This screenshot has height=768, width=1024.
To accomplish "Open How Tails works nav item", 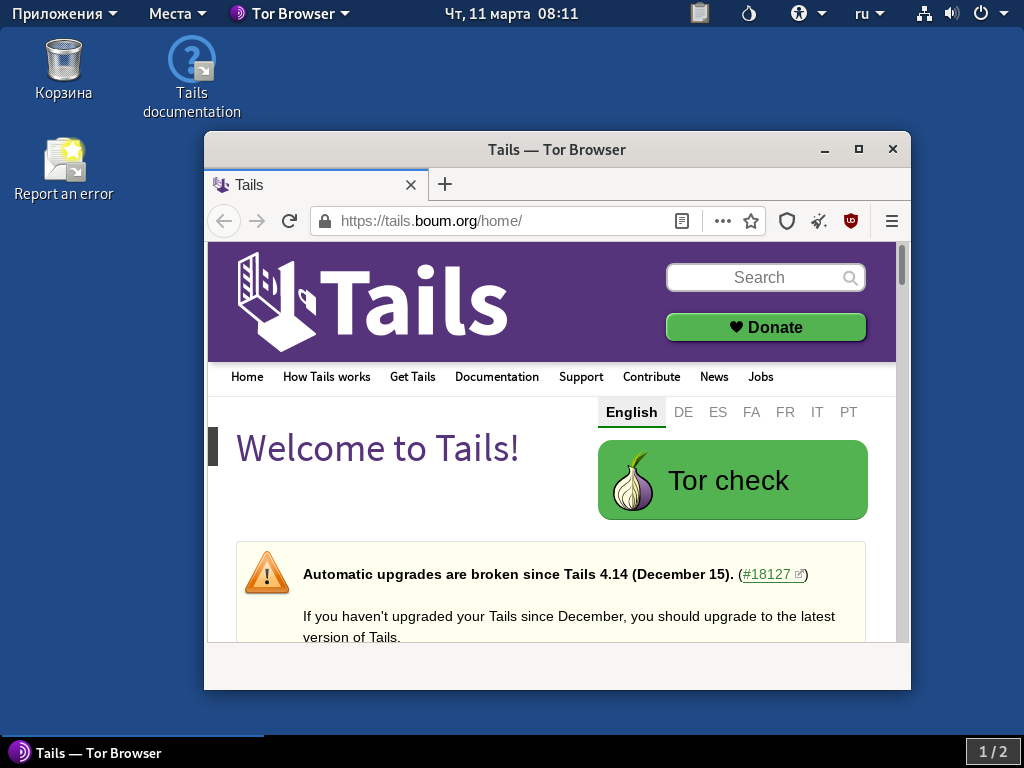I will pos(327,377).
